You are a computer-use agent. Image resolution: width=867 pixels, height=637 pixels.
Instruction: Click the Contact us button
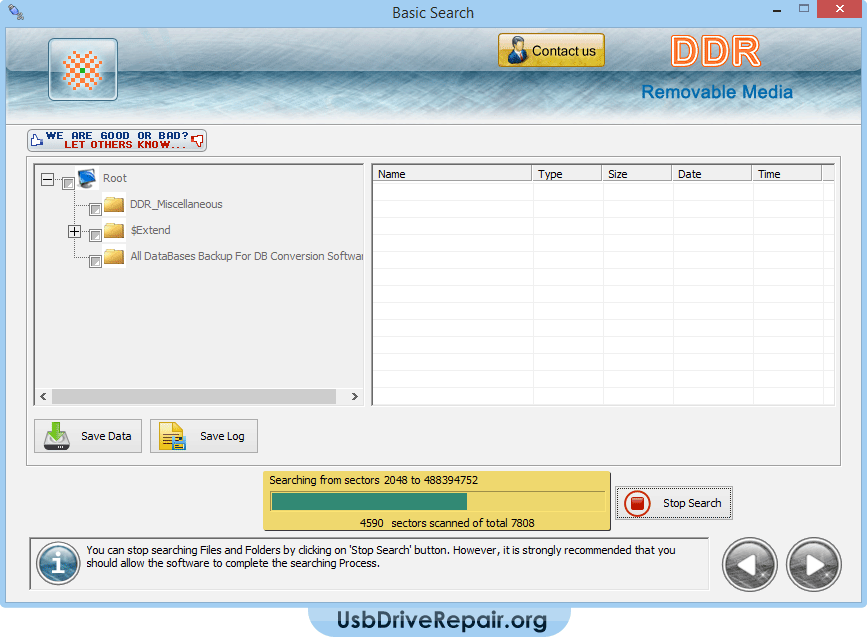(551, 50)
